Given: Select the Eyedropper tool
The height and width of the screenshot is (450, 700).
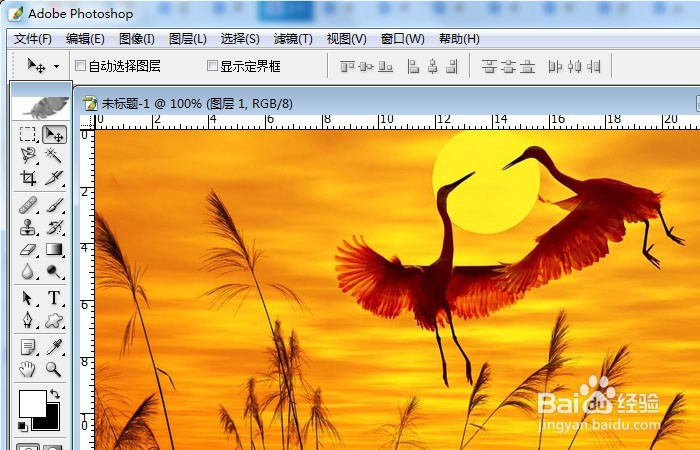Looking at the screenshot, I should point(54,347).
